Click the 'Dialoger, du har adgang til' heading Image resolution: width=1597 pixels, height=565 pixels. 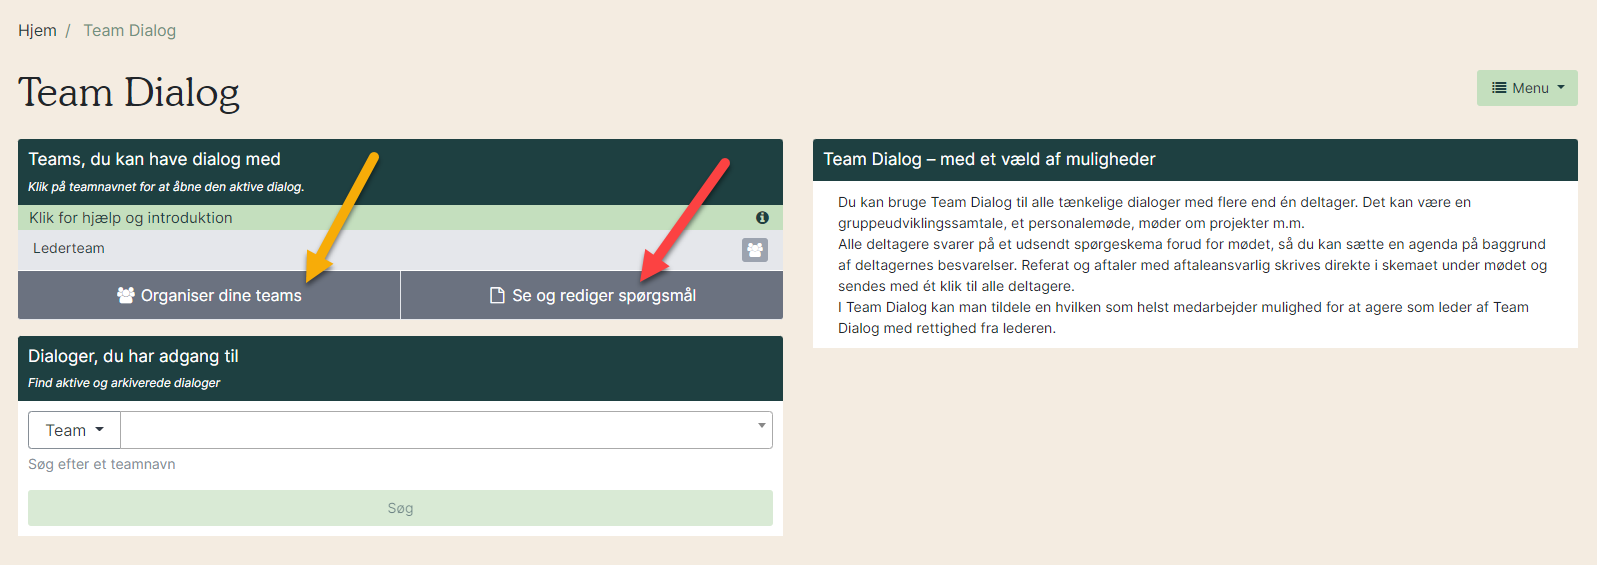point(133,356)
